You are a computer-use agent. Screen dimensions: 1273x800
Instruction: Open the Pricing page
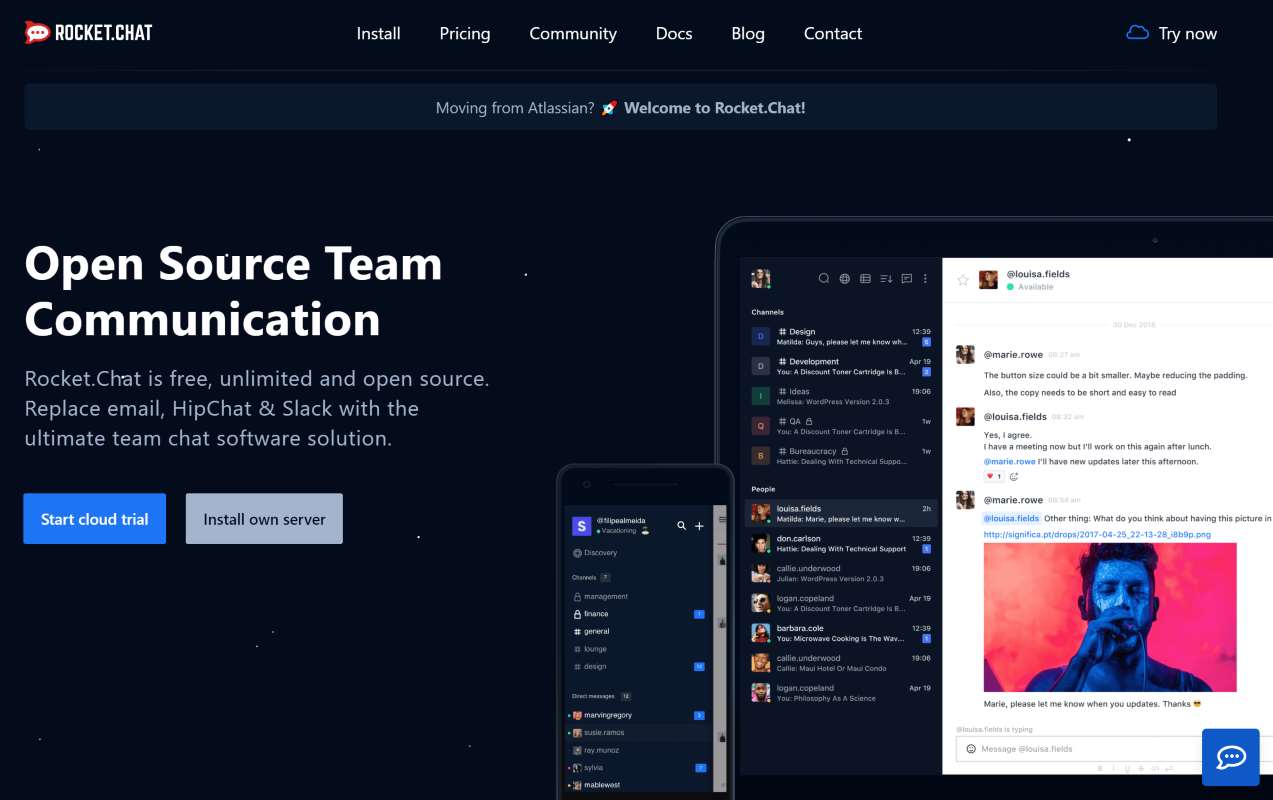[x=465, y=33]
